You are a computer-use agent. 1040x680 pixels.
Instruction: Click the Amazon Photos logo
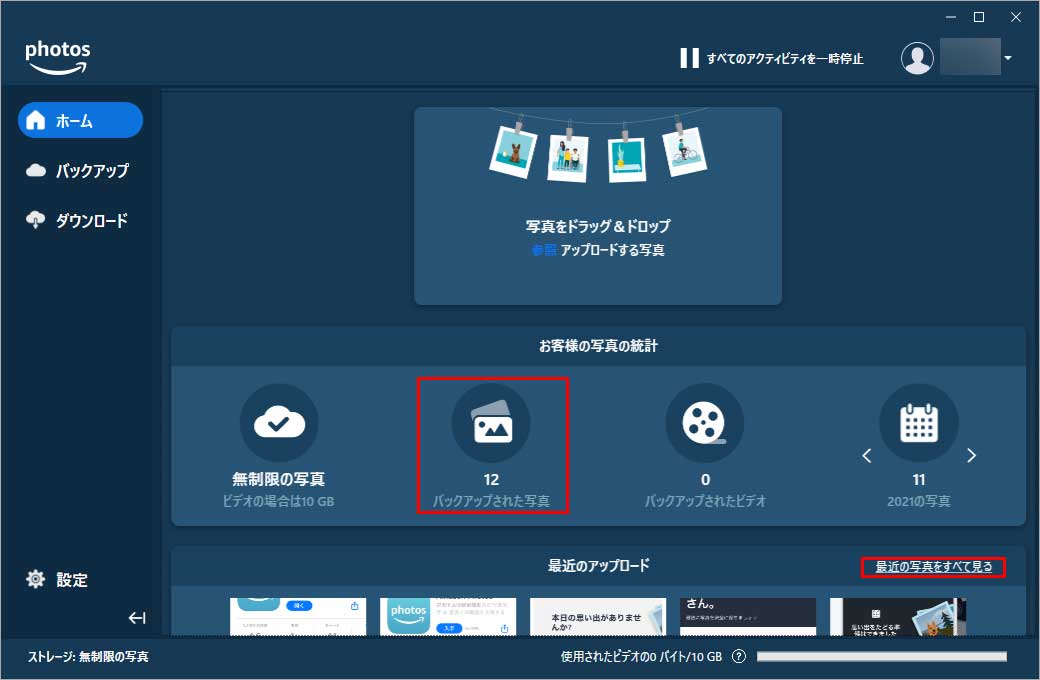tap(57, 57)
